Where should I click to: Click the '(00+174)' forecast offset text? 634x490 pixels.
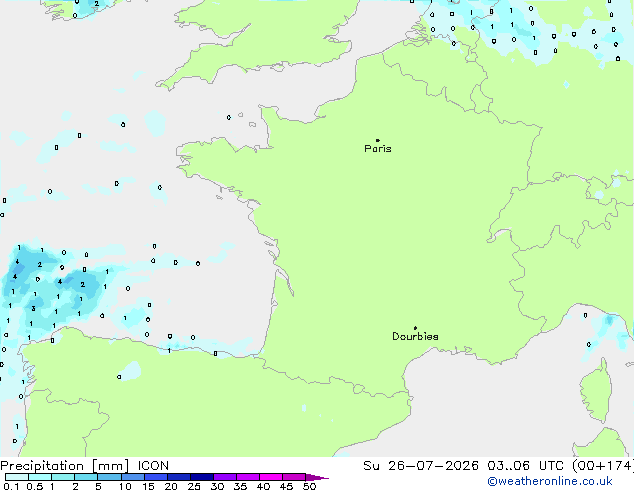[602, 466]
